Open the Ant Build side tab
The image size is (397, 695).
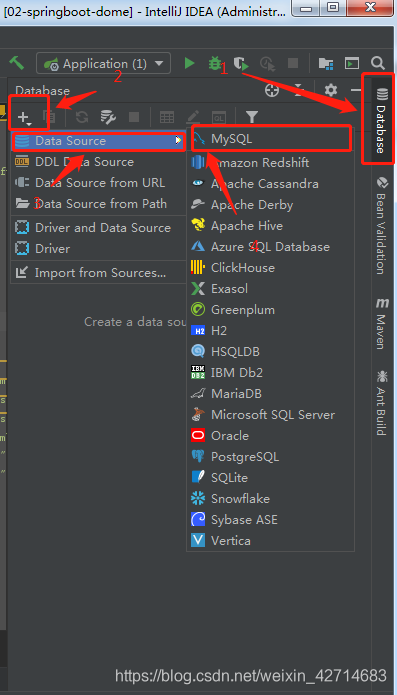(x=381, y=403)
